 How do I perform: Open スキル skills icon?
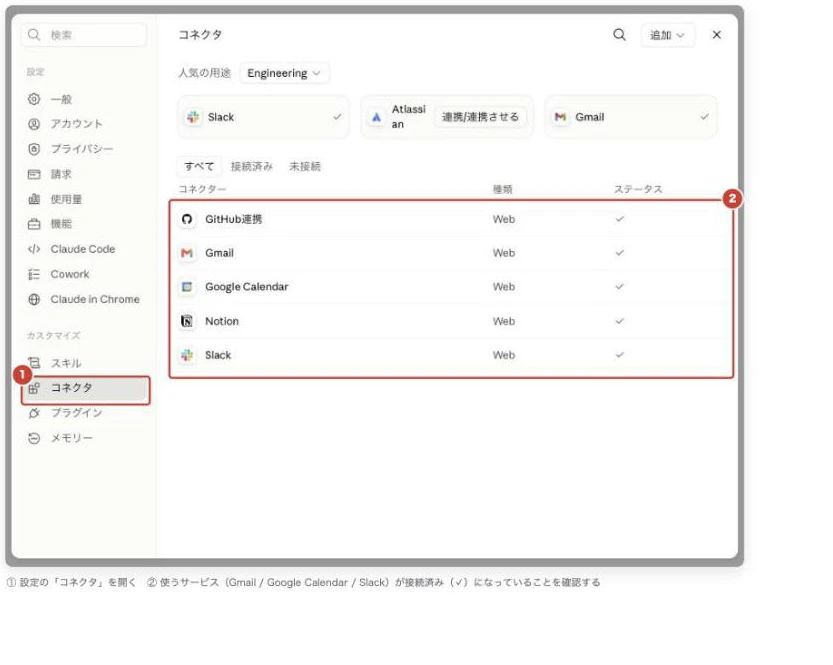click(x=34, y=363)
